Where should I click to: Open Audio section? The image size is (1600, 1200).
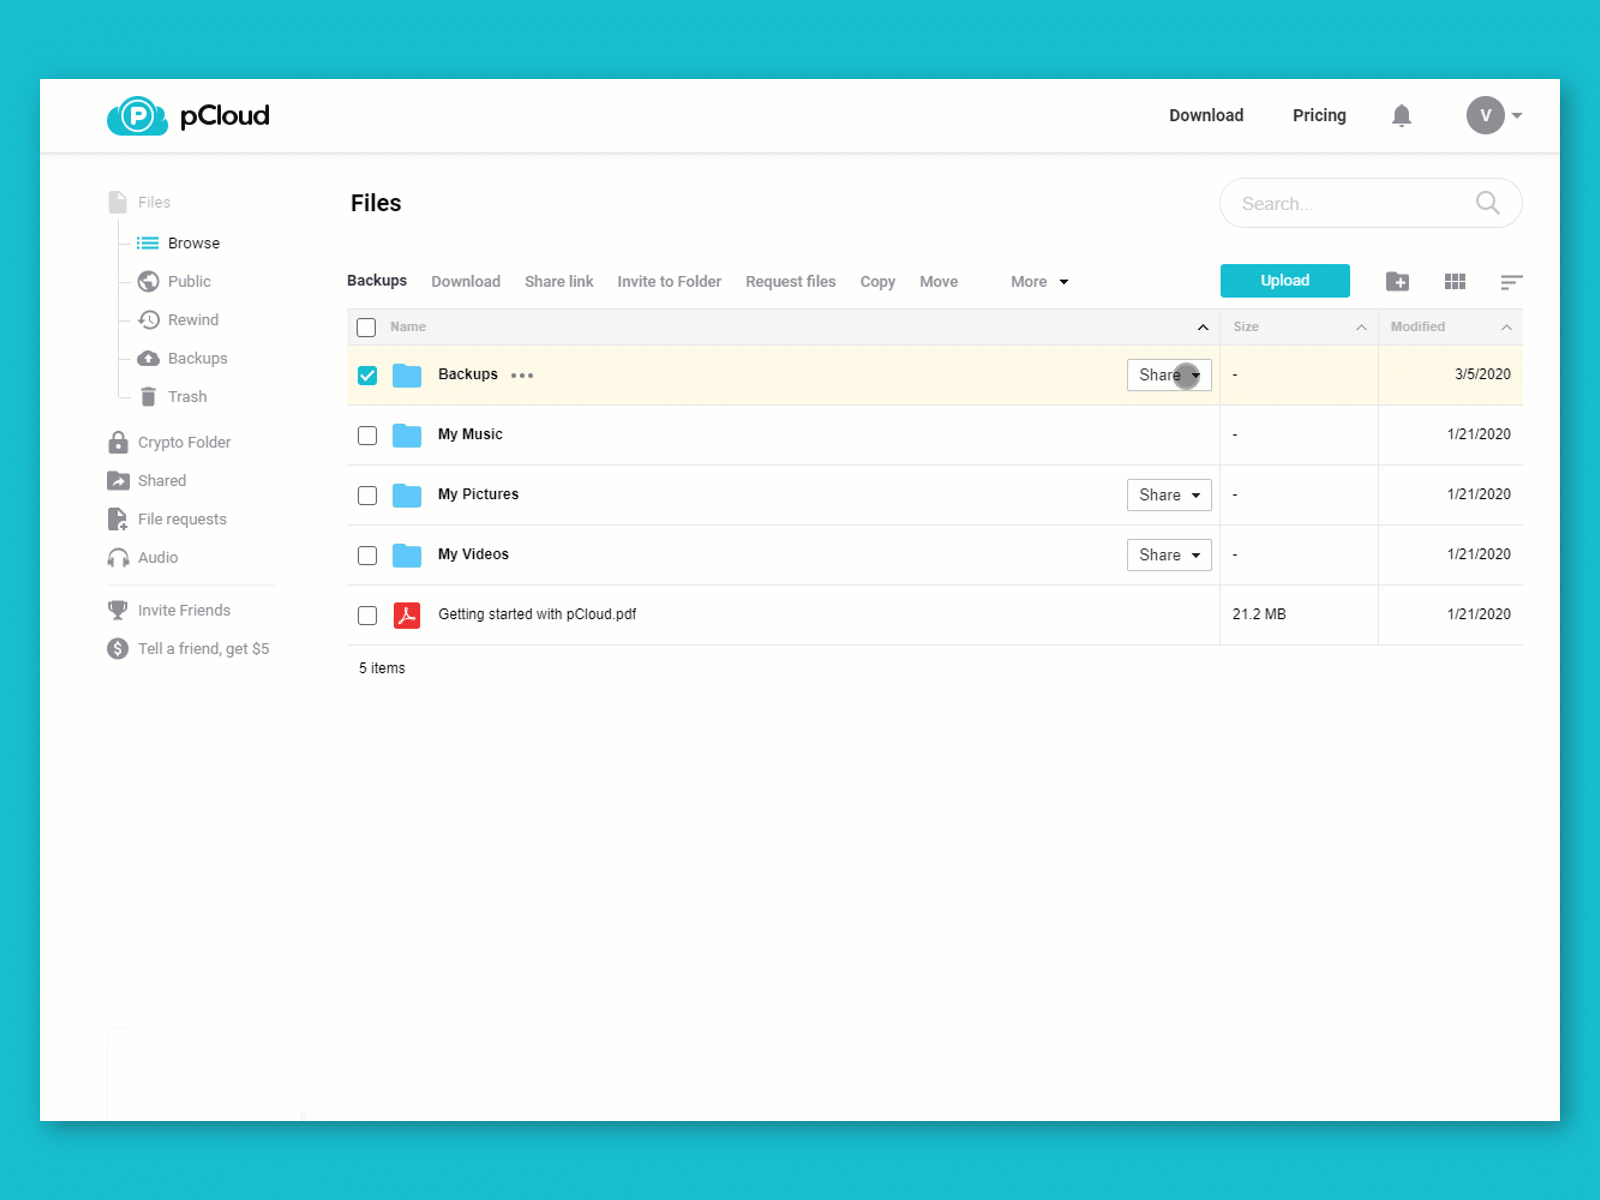point(158,558)
